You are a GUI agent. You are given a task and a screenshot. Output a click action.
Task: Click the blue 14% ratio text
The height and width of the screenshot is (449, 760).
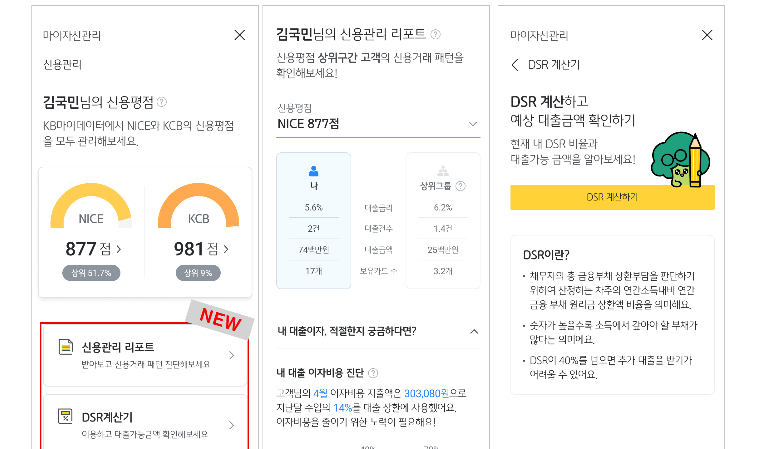click(x=342, y=408)
